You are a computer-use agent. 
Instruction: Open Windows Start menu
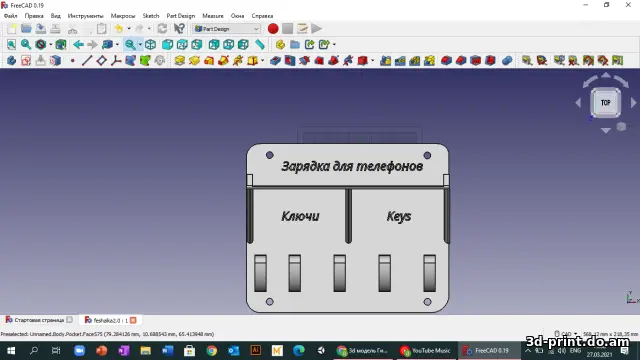[x=11, y=351]
